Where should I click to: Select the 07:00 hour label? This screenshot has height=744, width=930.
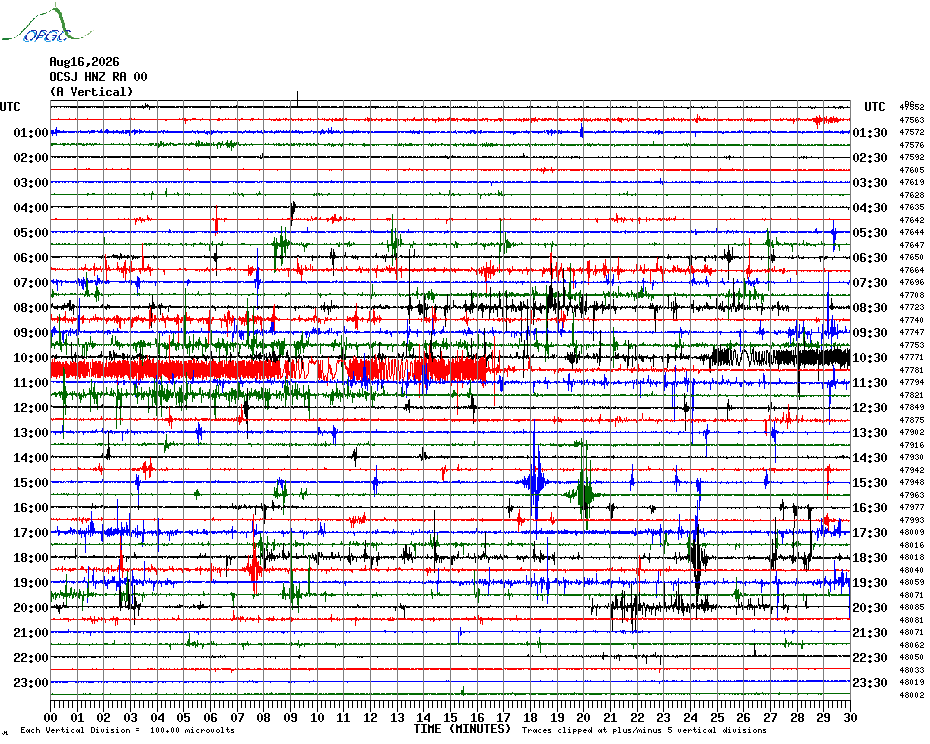pyautogui.click(x=31, y=282)
